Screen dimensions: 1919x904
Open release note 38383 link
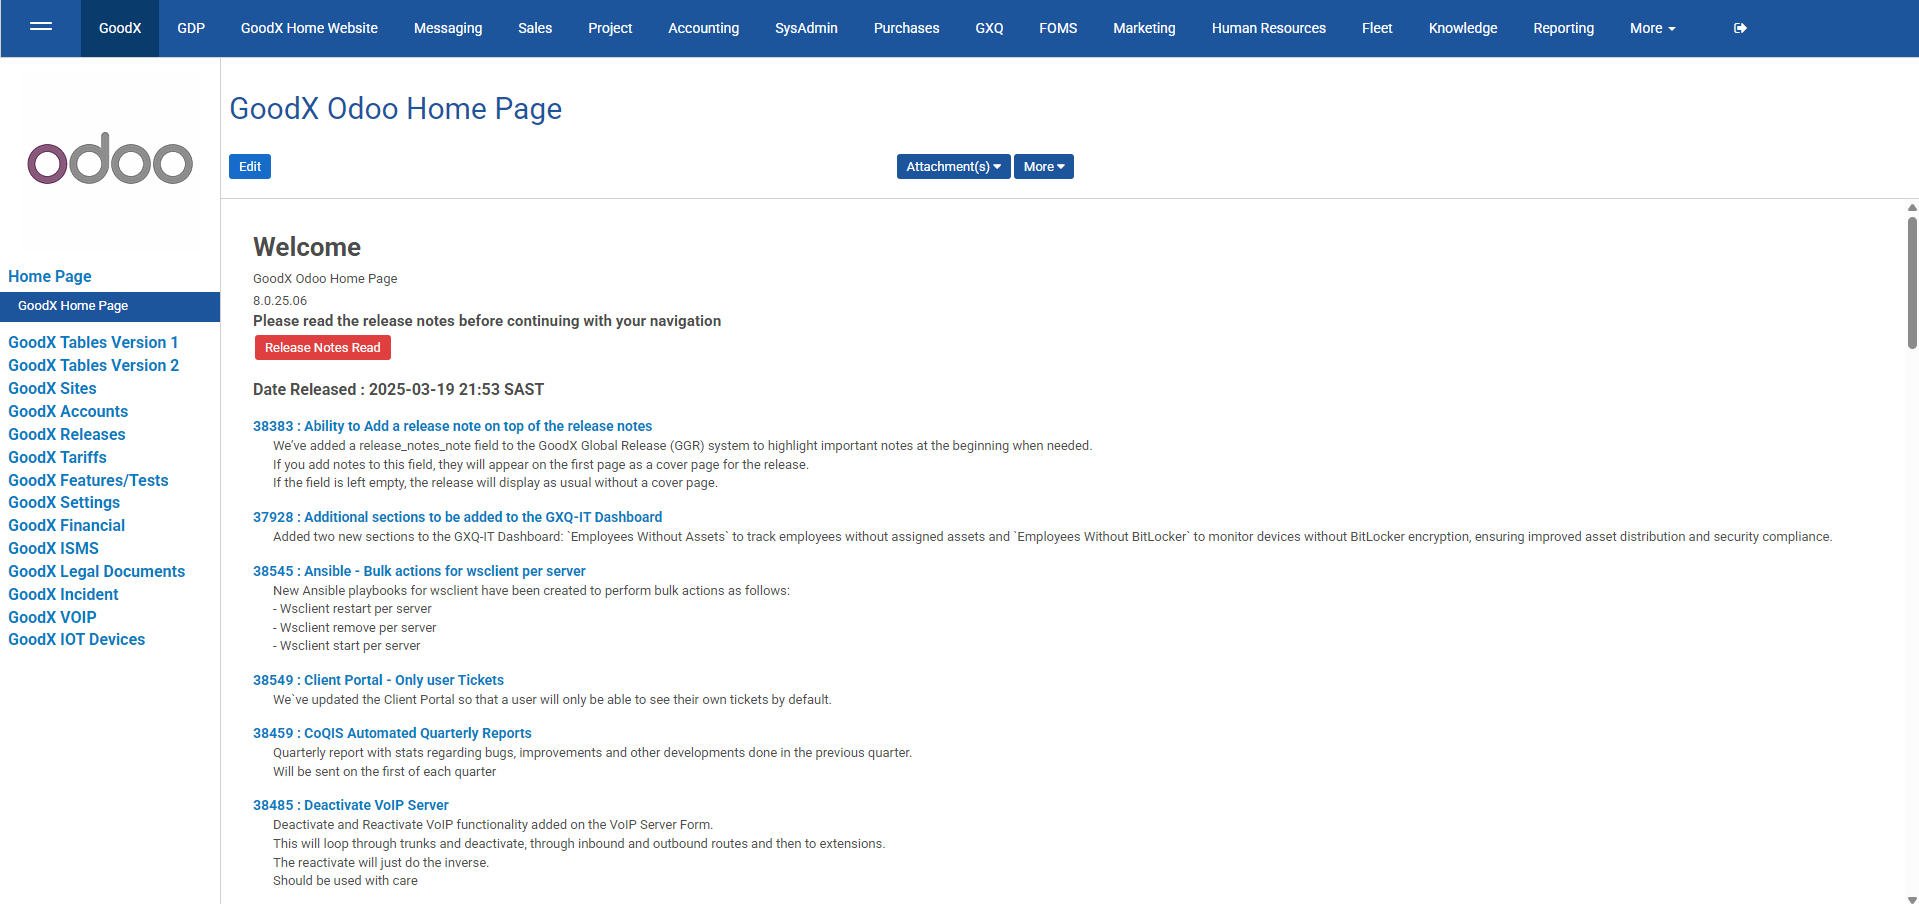[x=452, y=426]
